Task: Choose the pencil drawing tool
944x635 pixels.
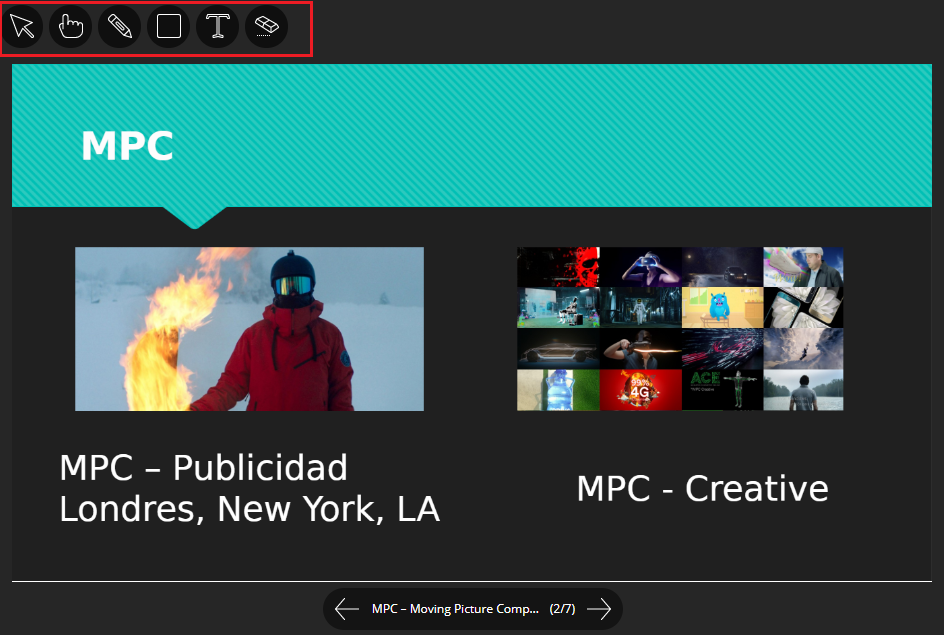Action: (x=119, y=26)
